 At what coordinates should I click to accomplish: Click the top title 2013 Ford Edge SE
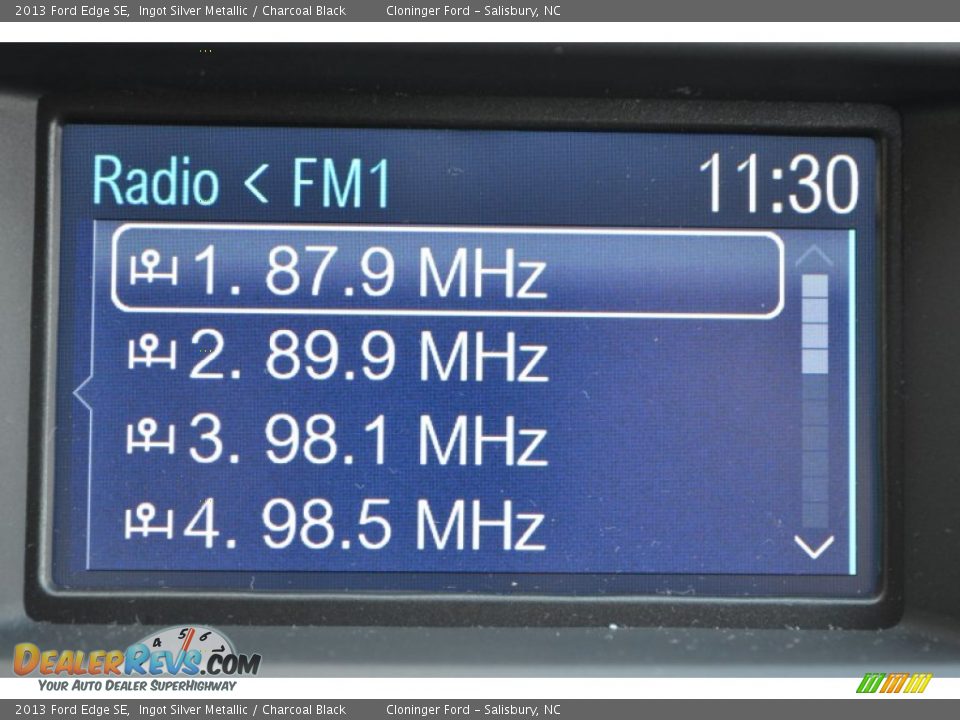tap(72, 10)
